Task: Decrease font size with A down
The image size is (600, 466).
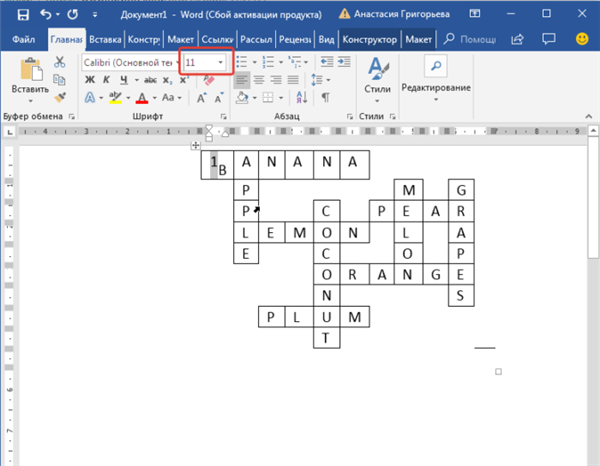Action: [x=218, y=98]
